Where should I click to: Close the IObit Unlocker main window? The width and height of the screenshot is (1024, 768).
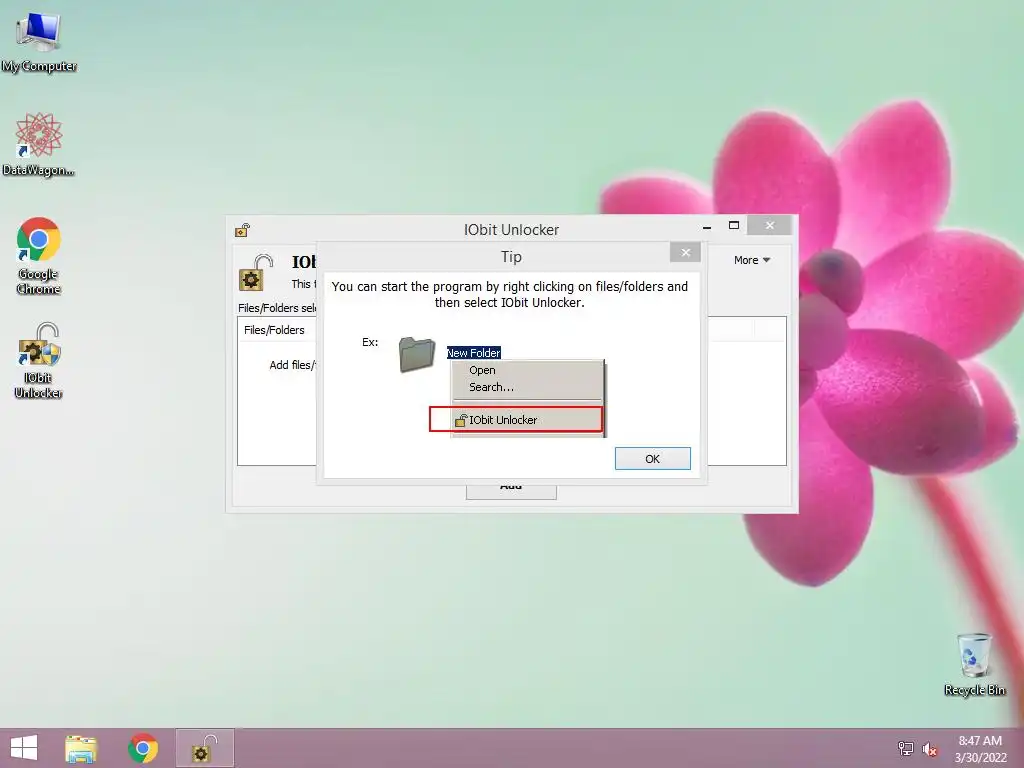[x=770, y=225]
